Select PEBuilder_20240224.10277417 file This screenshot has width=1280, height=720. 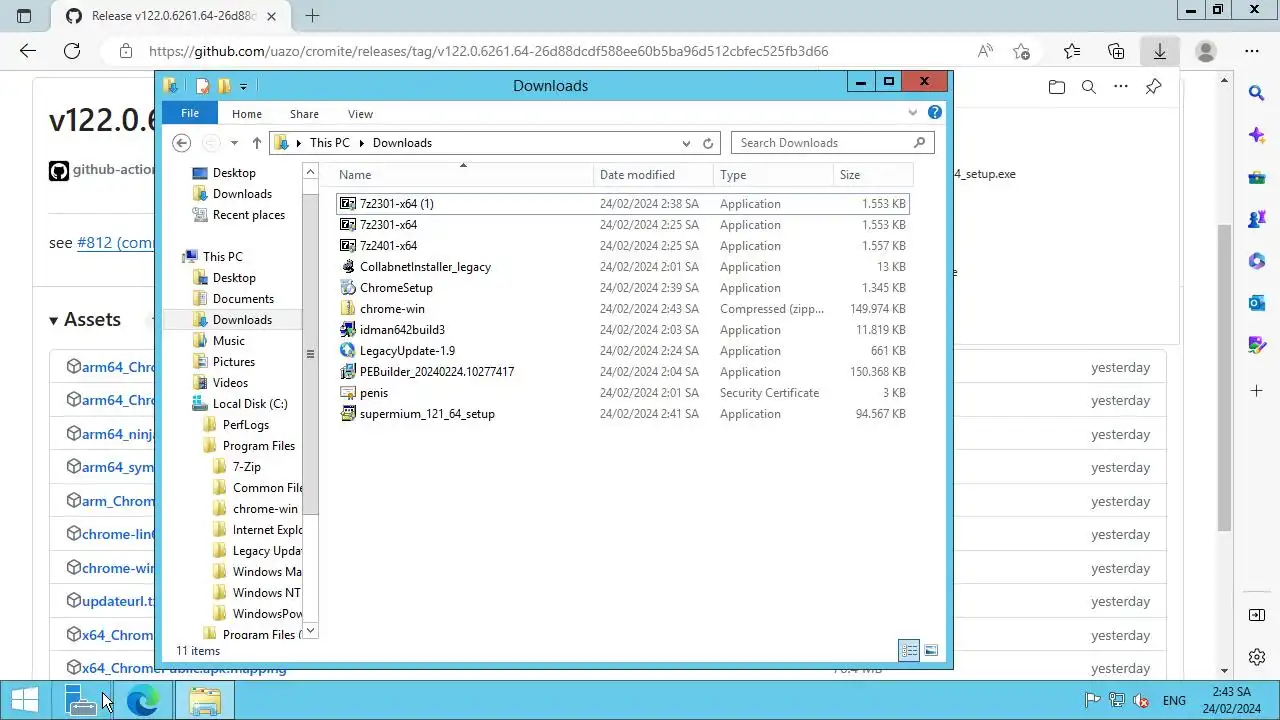pyautogui.click(x=437, y=372)
